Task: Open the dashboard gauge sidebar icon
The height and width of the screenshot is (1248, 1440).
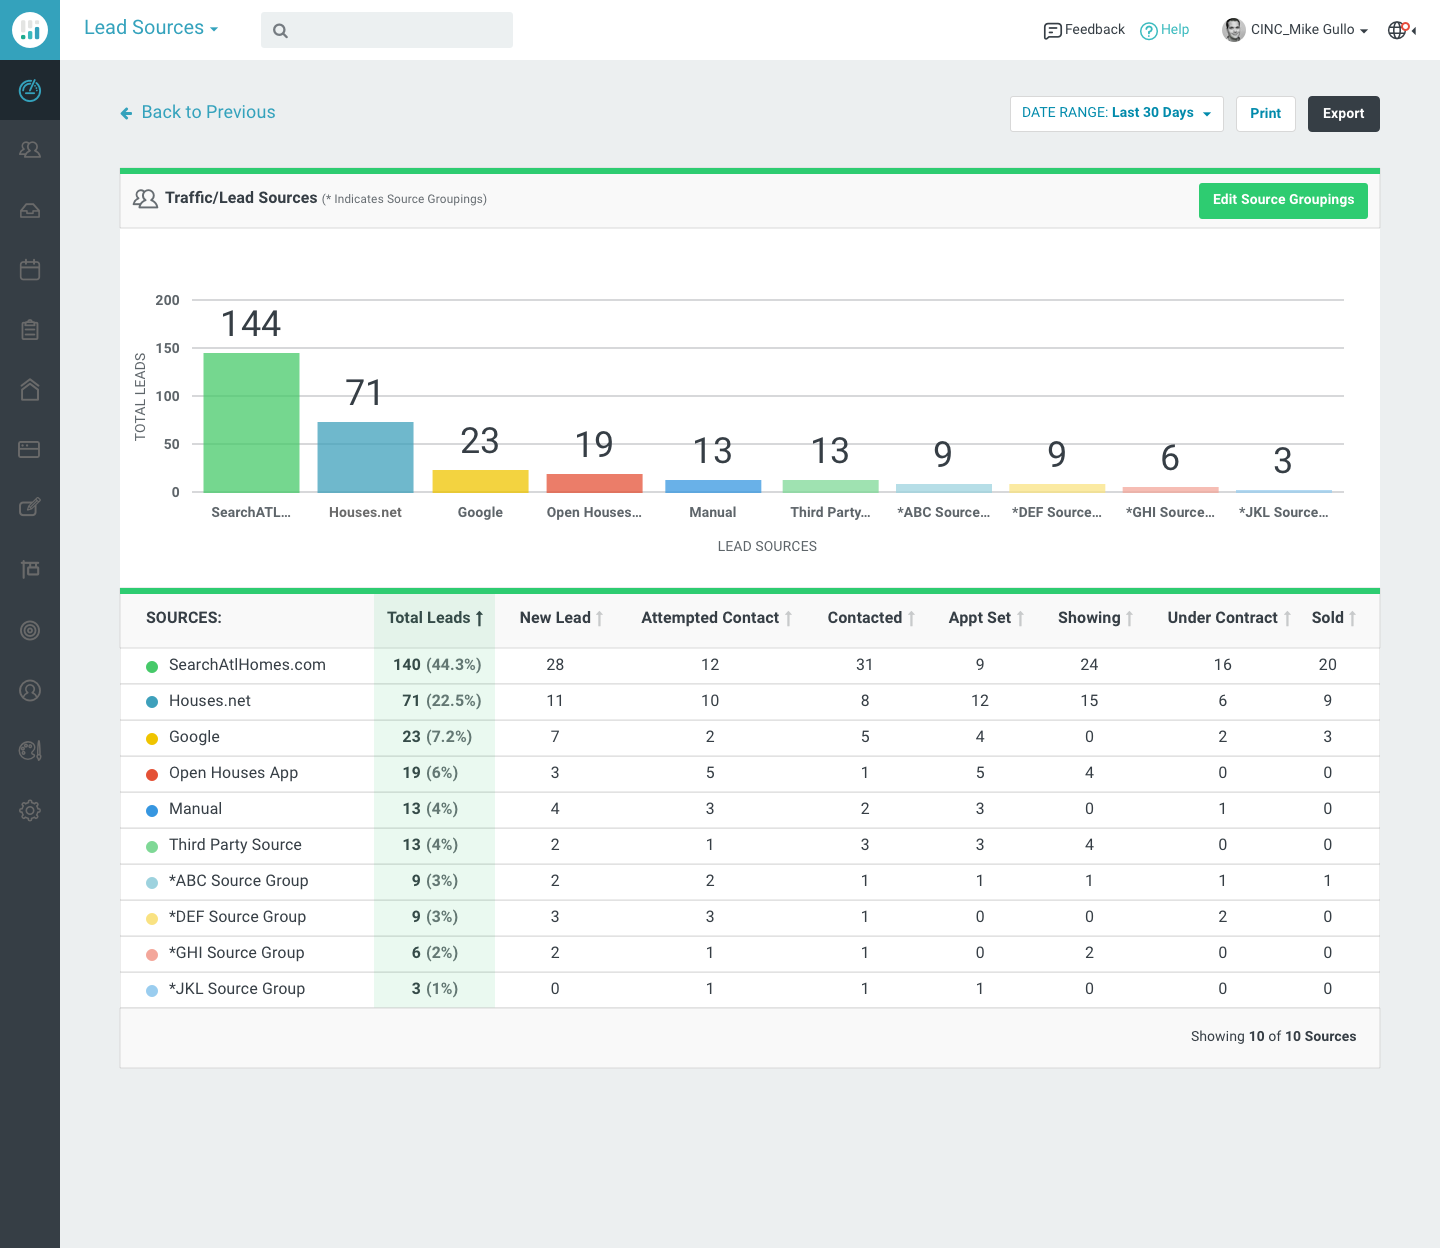Action: pos(30,90)
